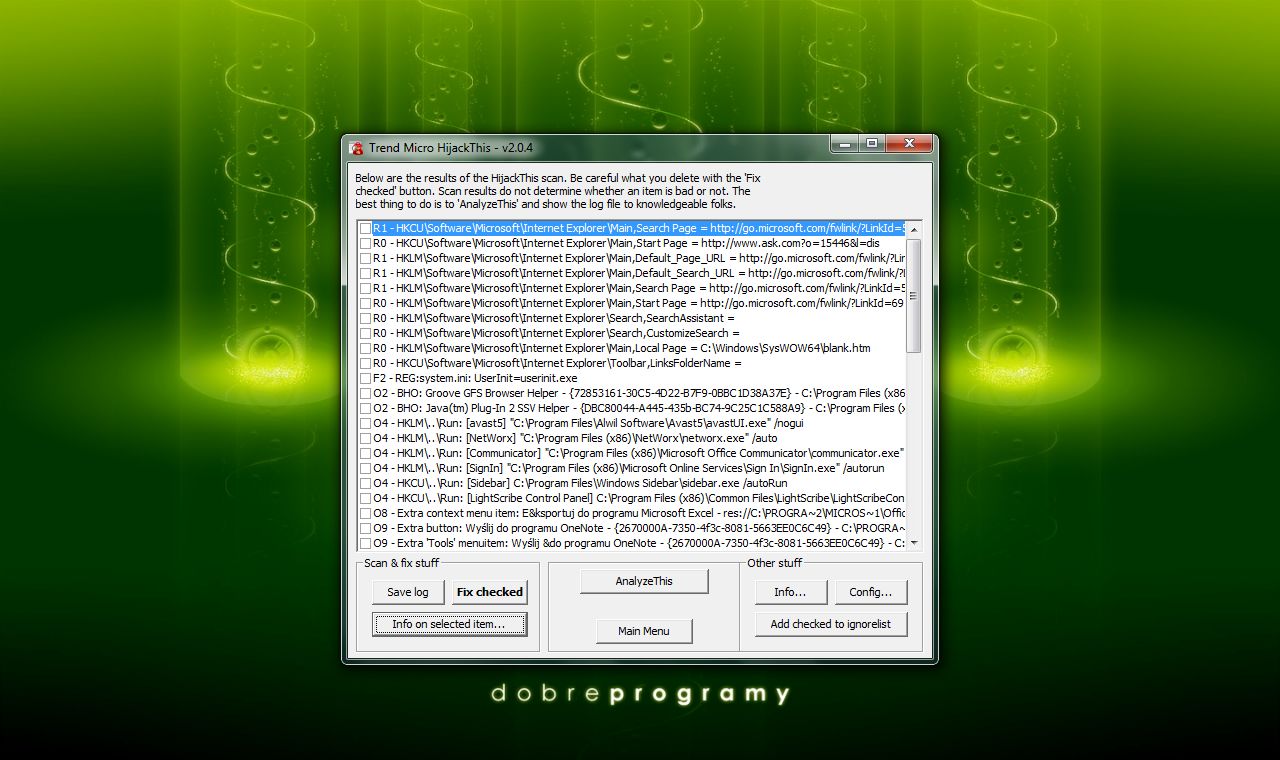Viewport: 1280px width, 760px height.
Task: Select the LinksFolderName Toolbar entry
Action: tap(558, 363)
